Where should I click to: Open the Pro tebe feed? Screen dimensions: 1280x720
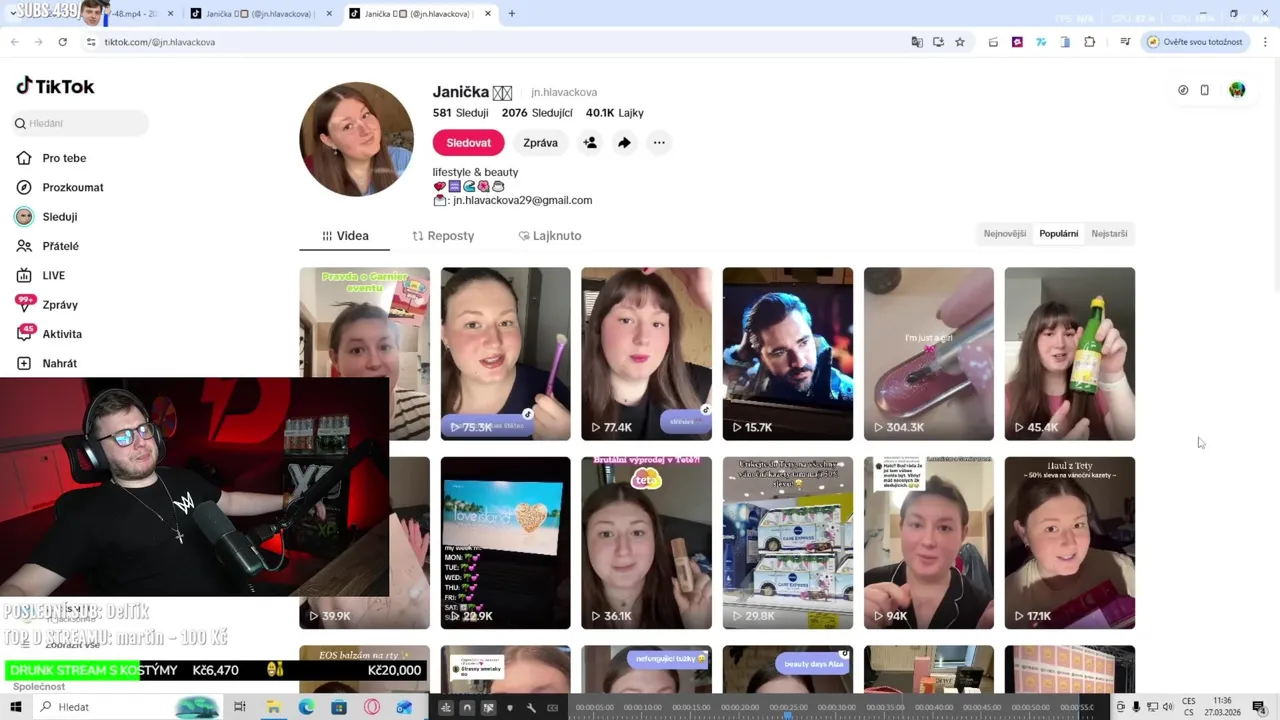[x=64, y=158]
